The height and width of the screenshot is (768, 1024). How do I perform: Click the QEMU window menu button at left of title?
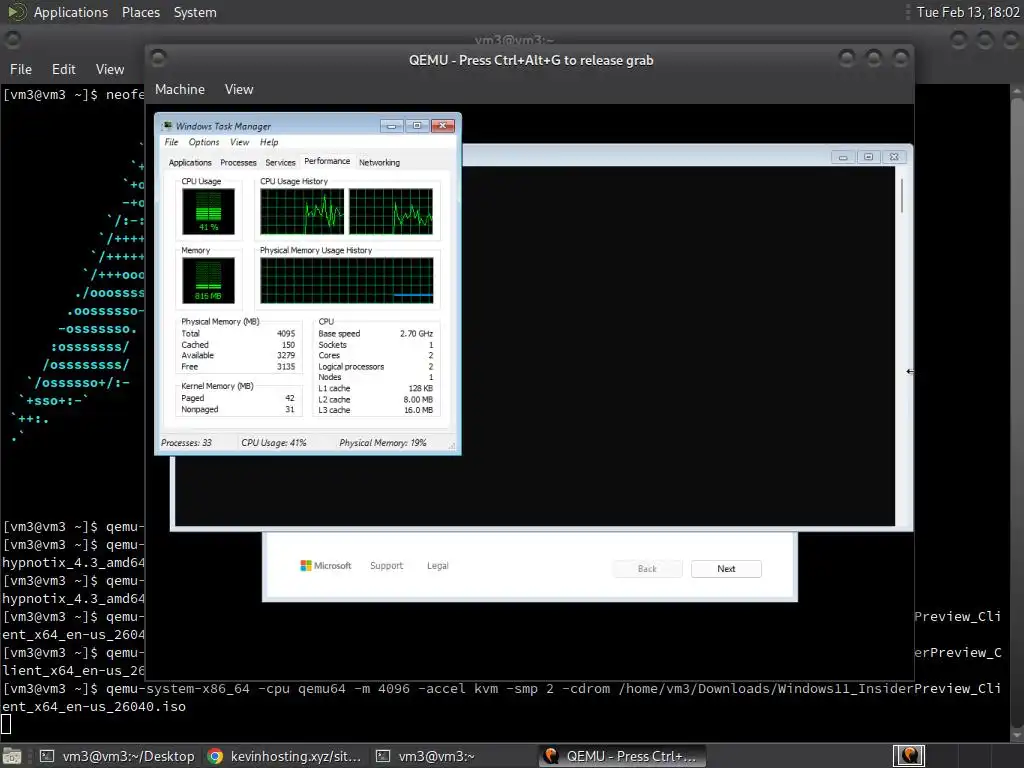[158, 58]
